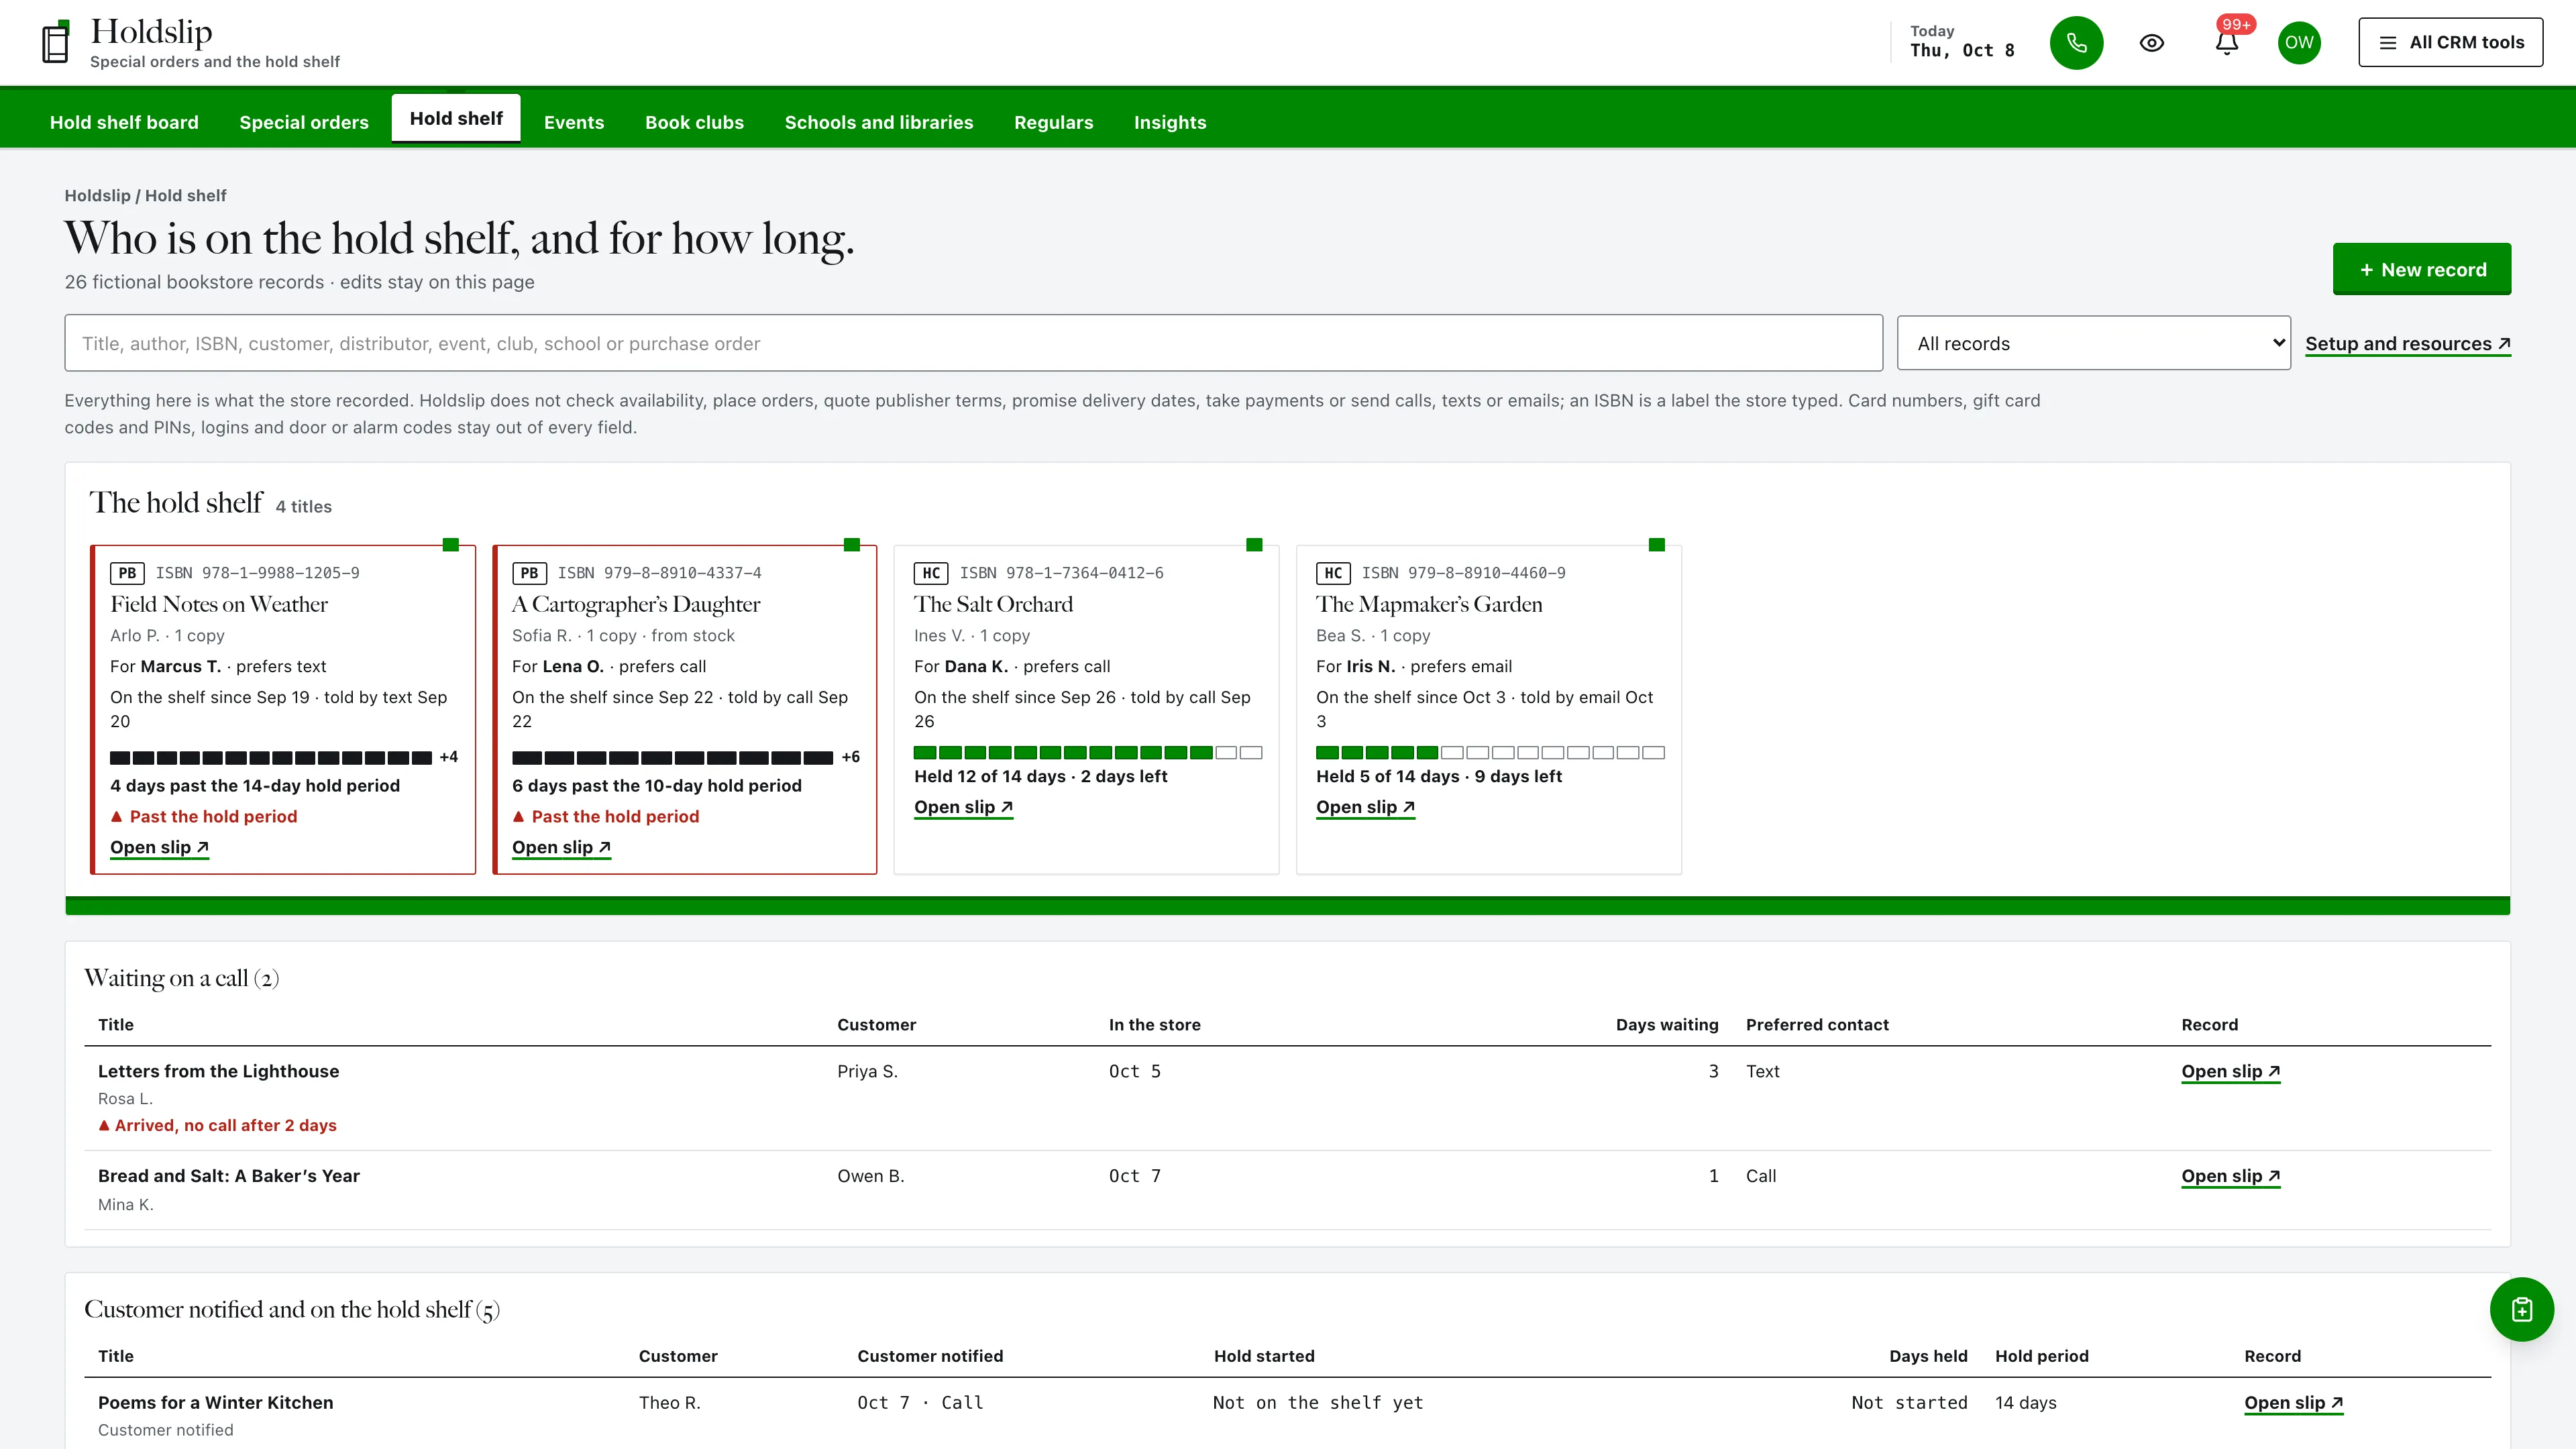Click The Mapmaker's Garden hold progress bar
Viewport: 2576px width, 1449px height.
1489,752
